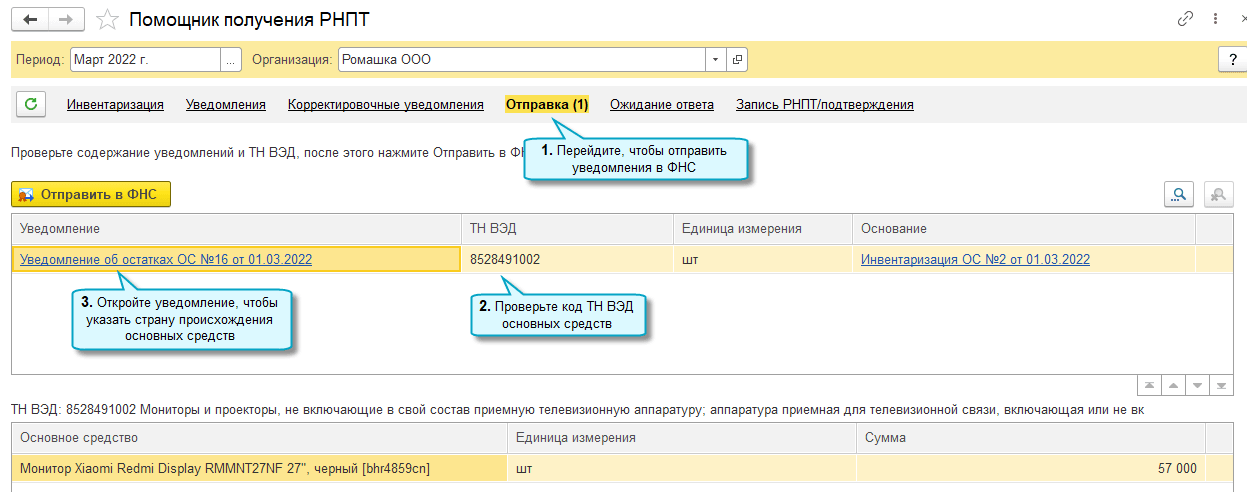Open the Организация field's open-form icon
1247x492 pixels.
click(738, 60)
